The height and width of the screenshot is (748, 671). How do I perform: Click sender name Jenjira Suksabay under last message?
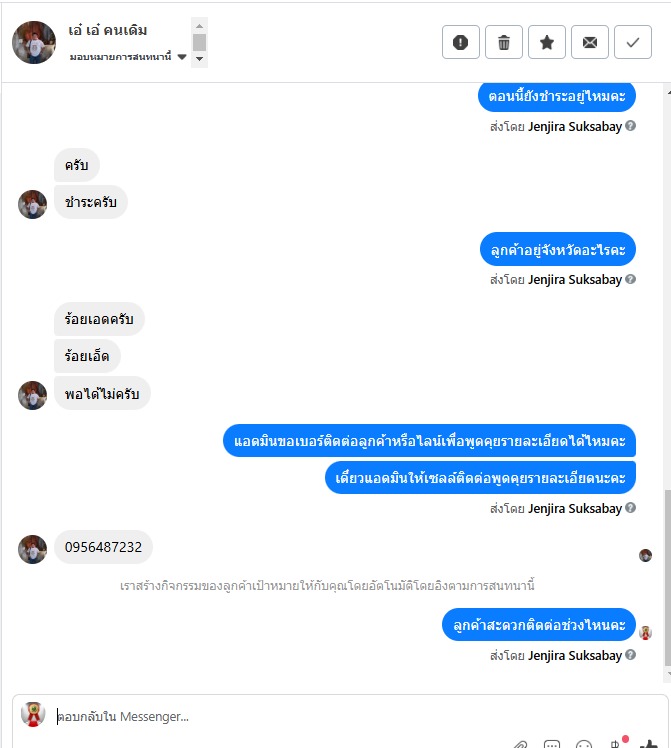click(575, 655)
